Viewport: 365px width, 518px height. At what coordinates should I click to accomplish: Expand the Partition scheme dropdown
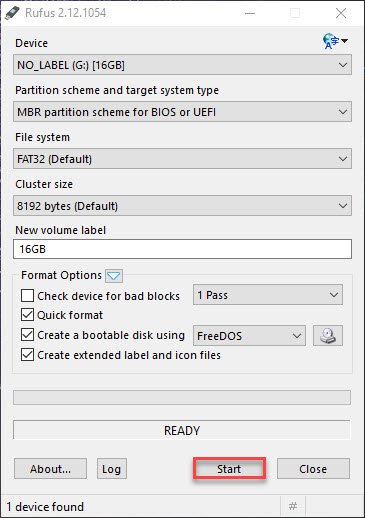[x=182, y=112]
